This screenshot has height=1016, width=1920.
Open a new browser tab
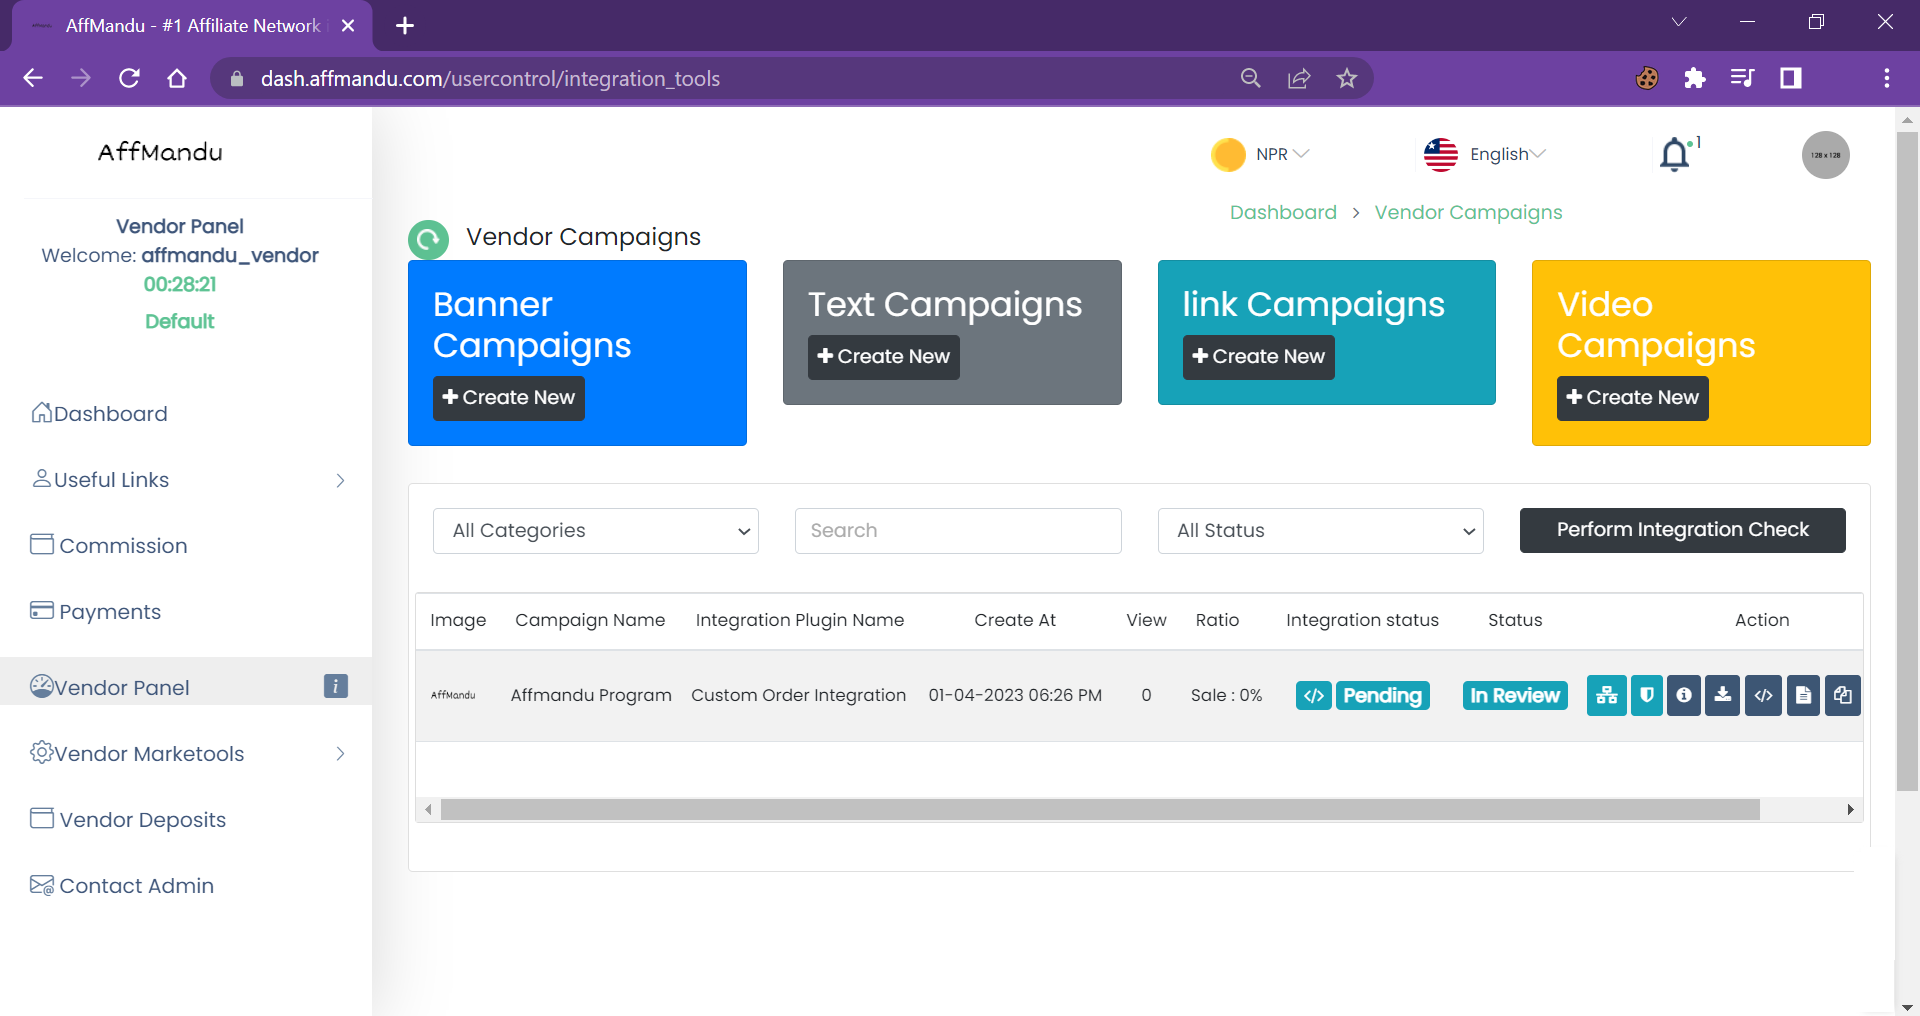coord(405,26)
